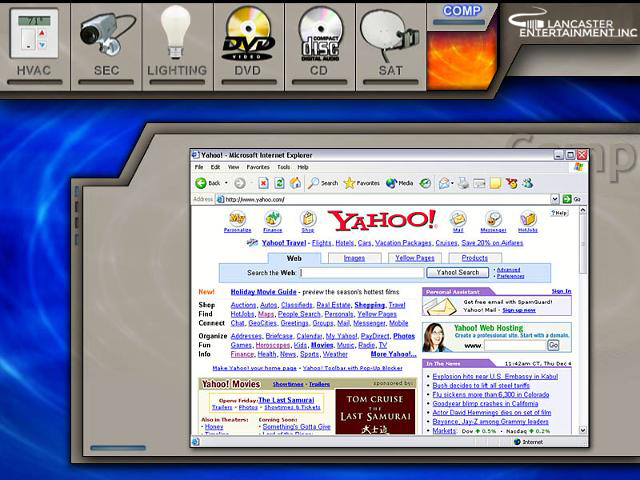The height and width of the screenshot is (480, 640).
Task: Open the Yahoo HotJobs icon
Action: click(528, 222)
